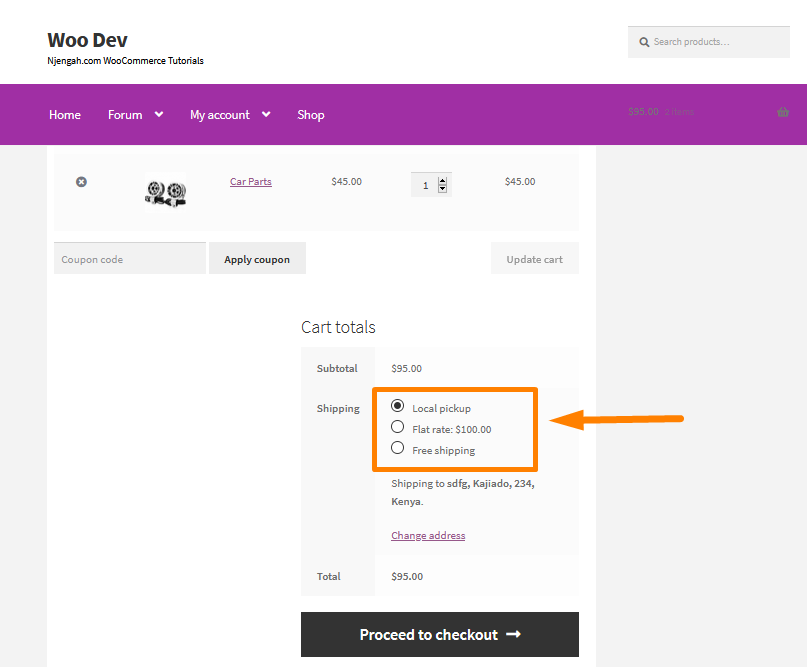Open My account from the navigation
The width and height of the screenshot is (807, 667).
(x=220, y=115)
